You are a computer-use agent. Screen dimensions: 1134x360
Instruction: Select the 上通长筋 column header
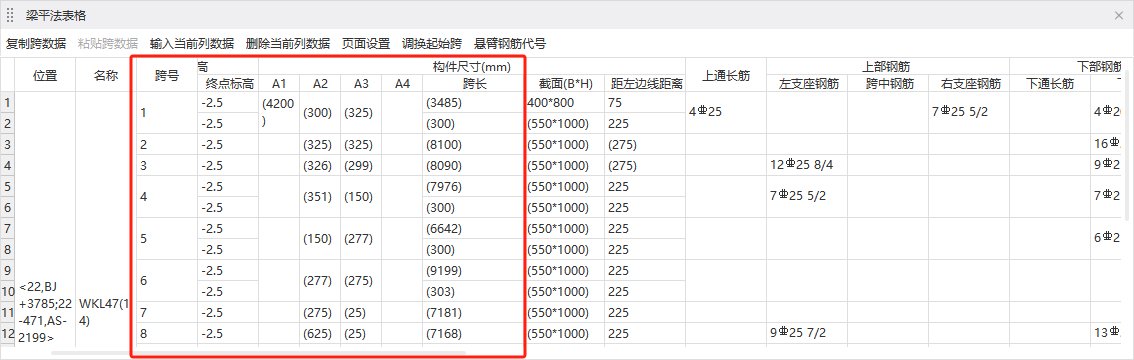point(726,74)
